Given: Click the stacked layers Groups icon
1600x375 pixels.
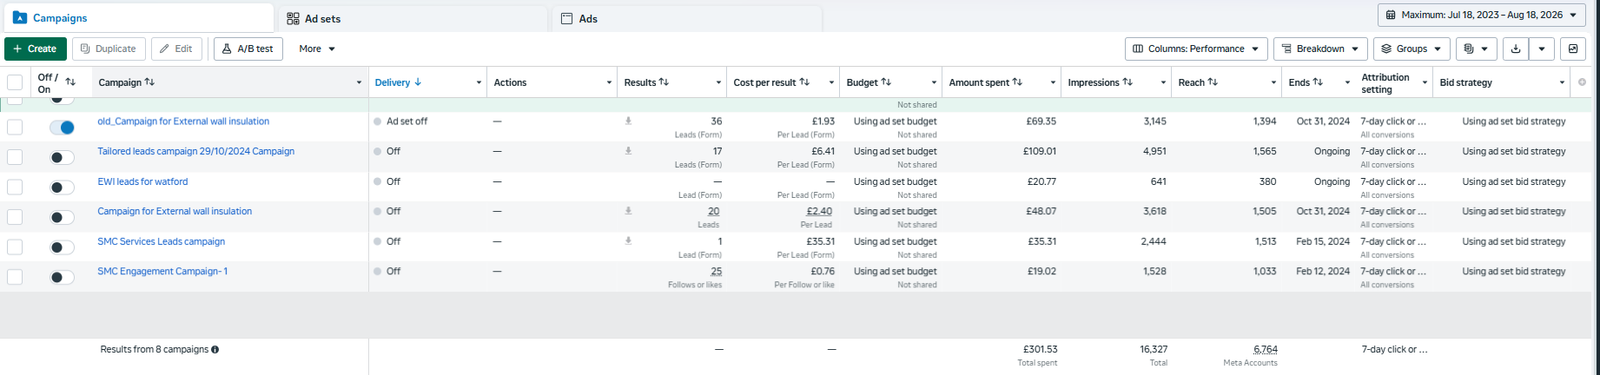Looking at the screenshot, I should 1386,48.
